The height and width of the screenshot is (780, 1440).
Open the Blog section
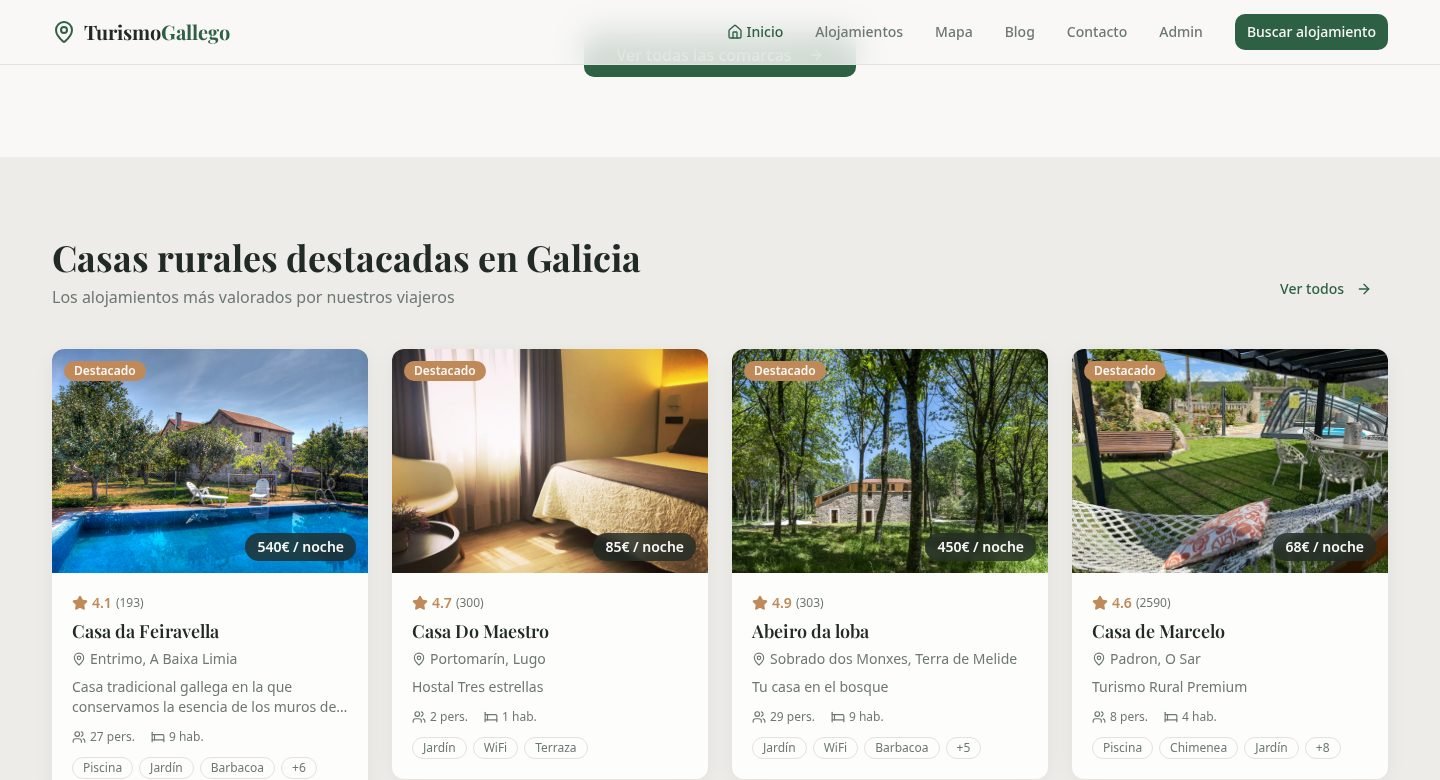pos(1020,32)
